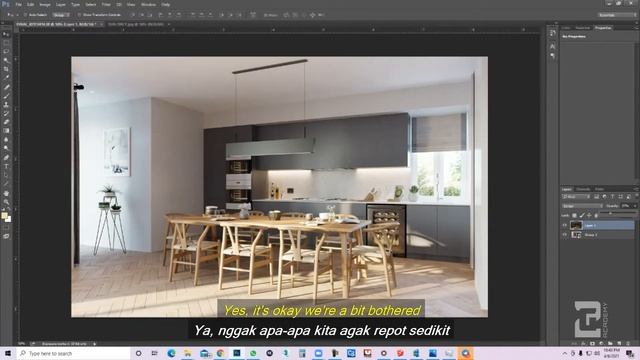640x360 pixels.
Task: Open the Windows Start menu
Action: [8, 353]
